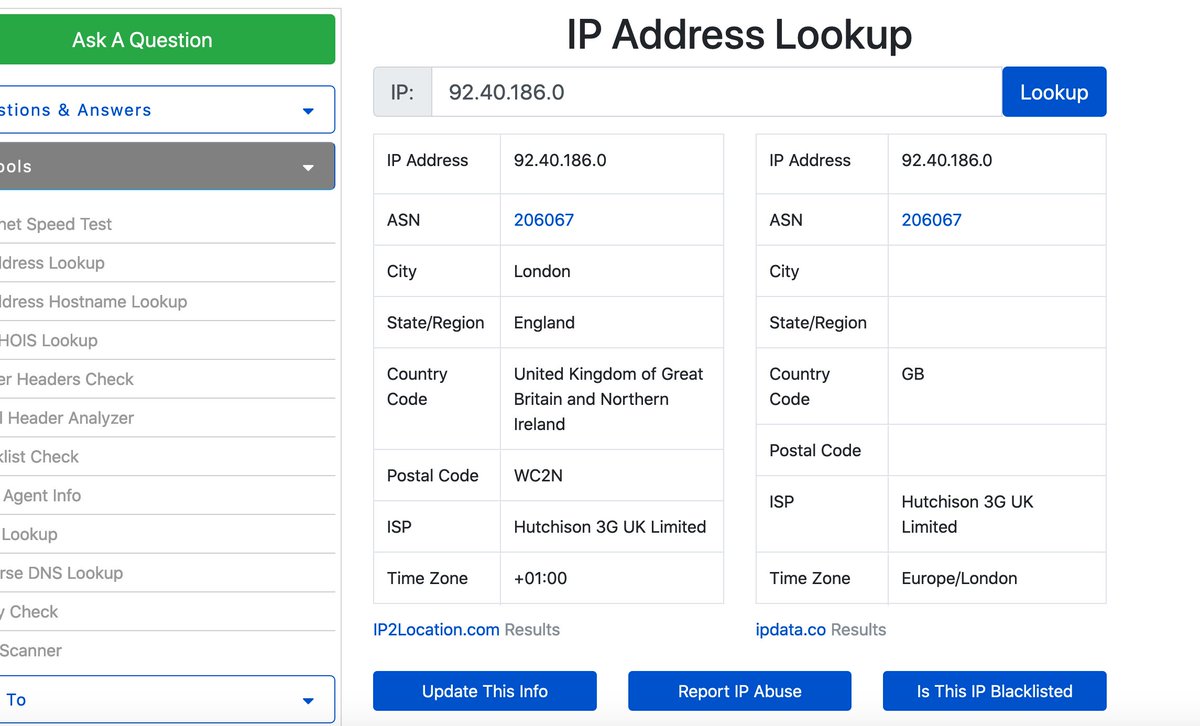The height and width of the screenshot is (726, 1200).
Task: Select 92.40.186.0 in left table
Action: (560, 160)
